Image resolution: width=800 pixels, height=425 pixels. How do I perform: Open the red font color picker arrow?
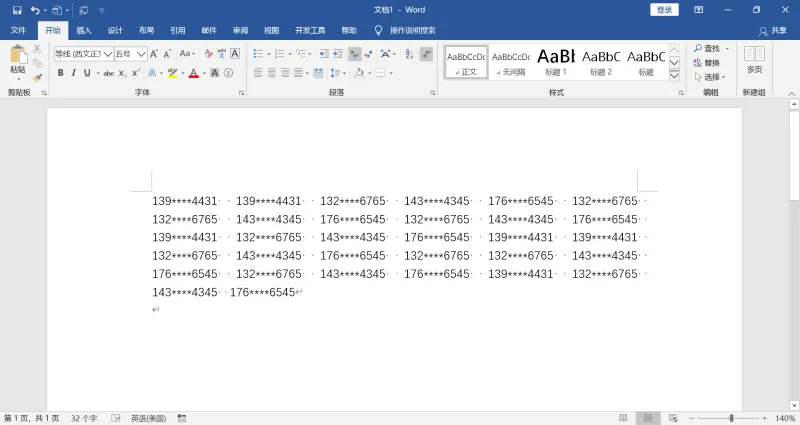(x=204, y=73)
